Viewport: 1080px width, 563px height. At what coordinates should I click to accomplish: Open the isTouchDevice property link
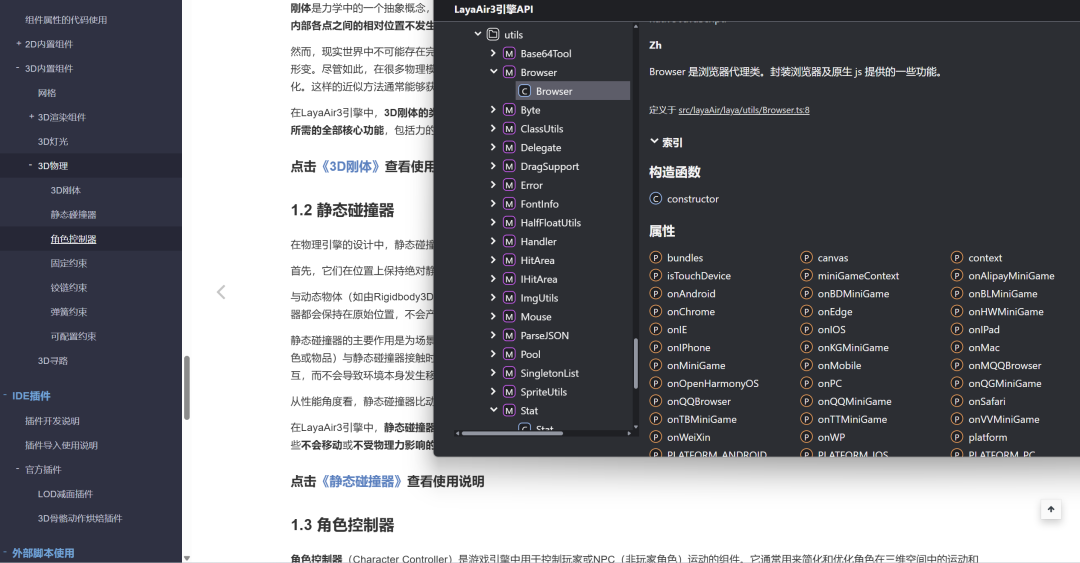[x=698, y=276]
